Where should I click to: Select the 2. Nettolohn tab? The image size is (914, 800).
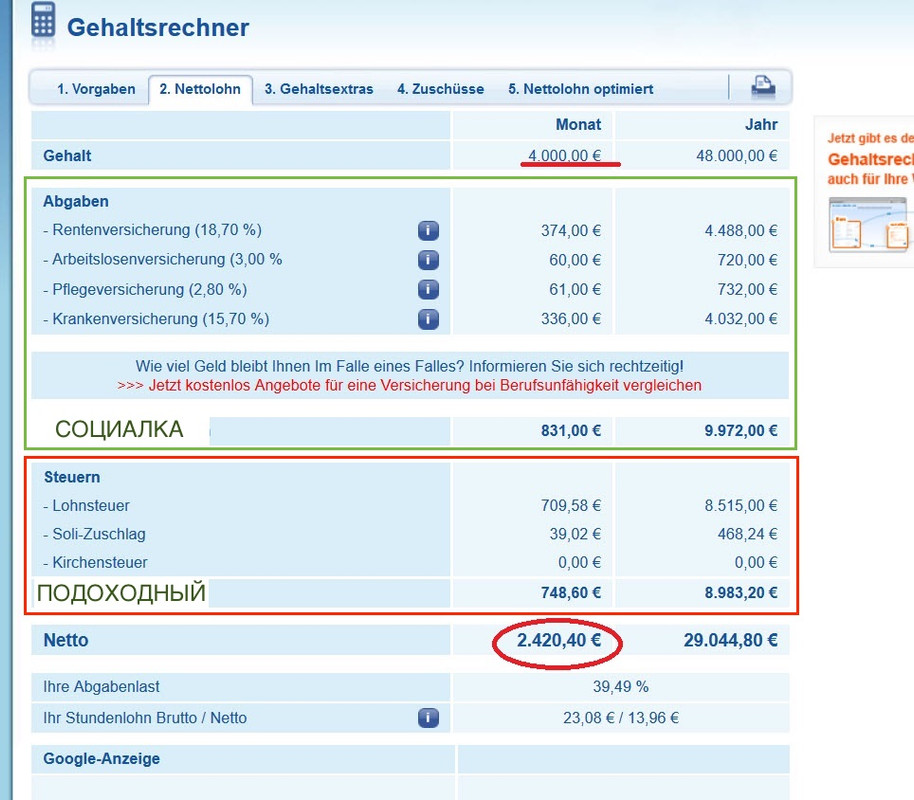200,89
